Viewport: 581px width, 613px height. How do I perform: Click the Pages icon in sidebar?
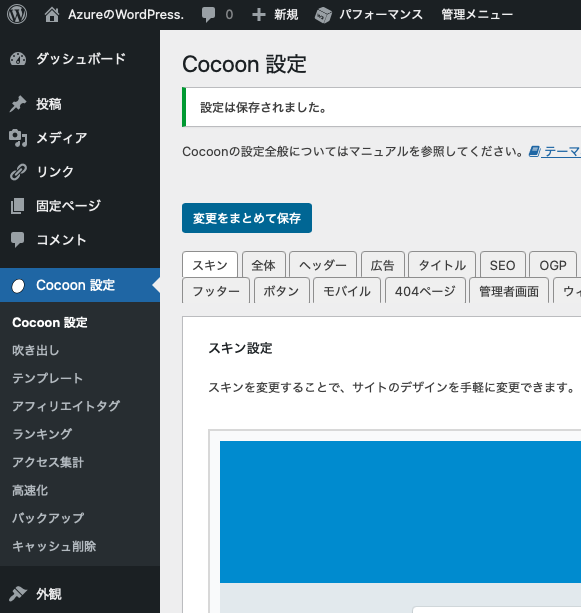[18, 206]
